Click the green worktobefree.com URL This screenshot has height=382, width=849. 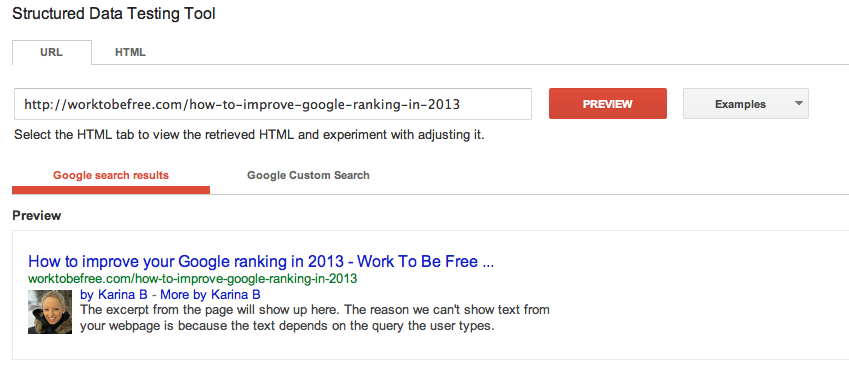pyautogui.click(x=192, y=279)
